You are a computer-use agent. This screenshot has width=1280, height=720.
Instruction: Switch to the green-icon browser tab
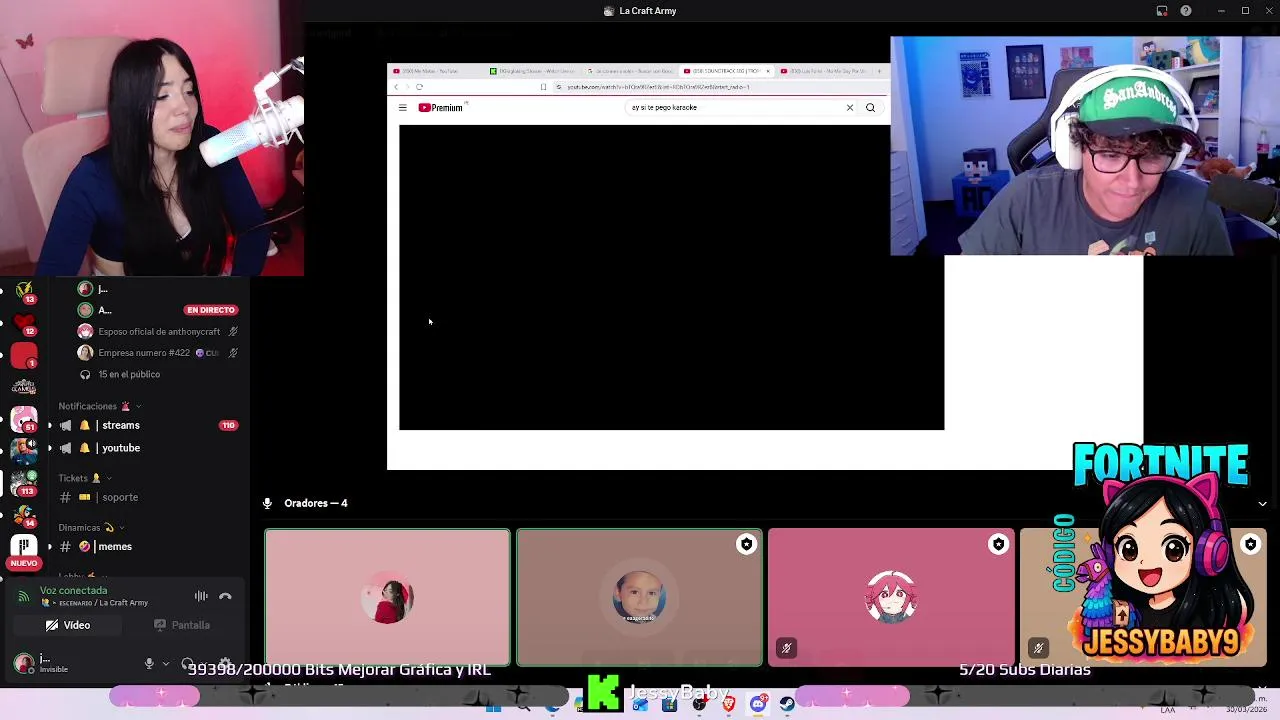[531, 71]
